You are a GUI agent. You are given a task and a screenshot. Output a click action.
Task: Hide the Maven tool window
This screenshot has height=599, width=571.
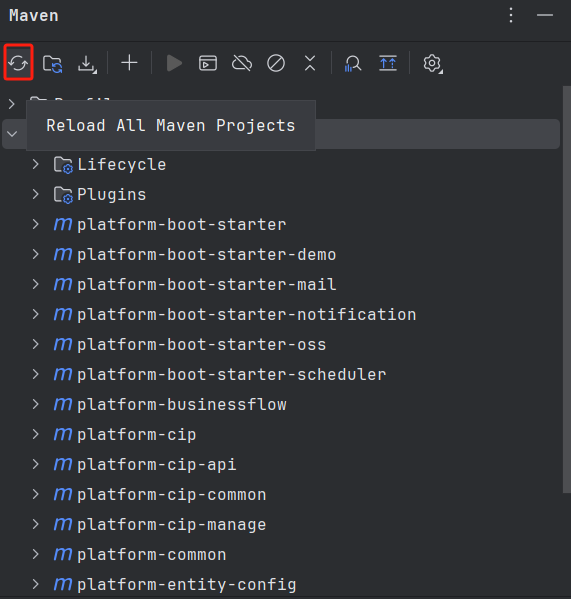tap(545, 15)
